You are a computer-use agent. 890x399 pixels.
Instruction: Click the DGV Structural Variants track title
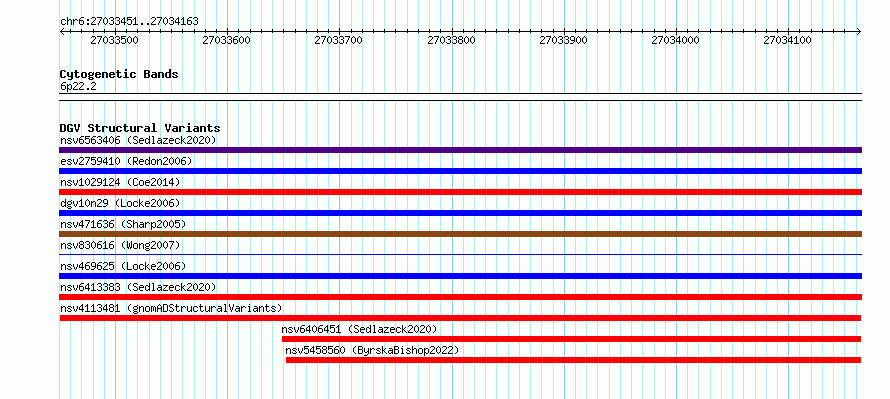pos(140,128)
